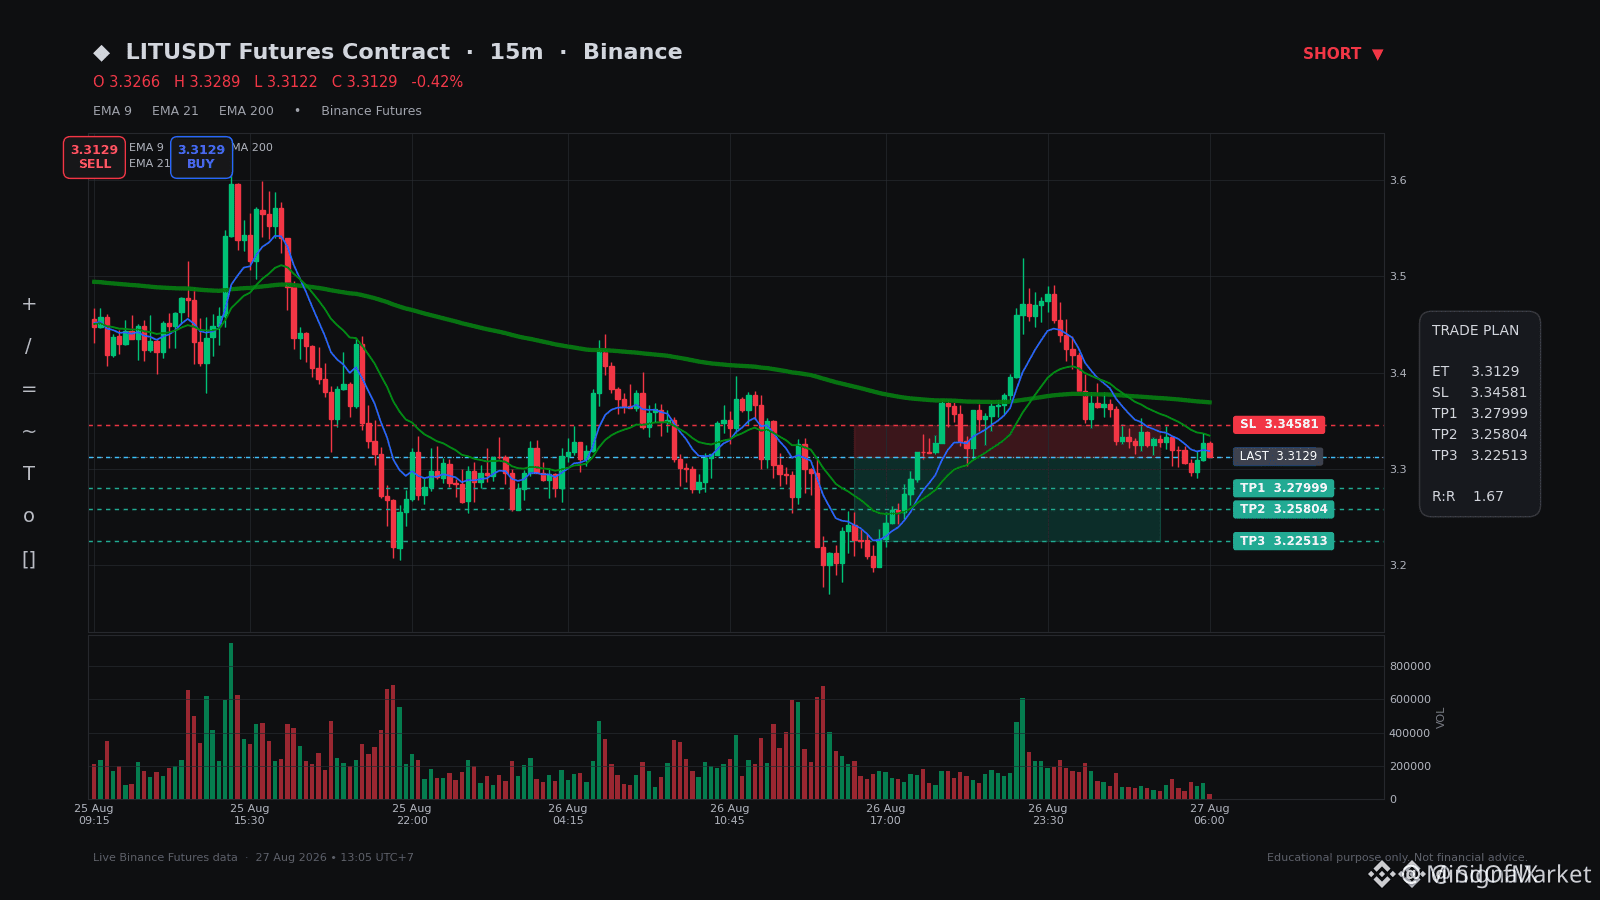The width and height of the screenshot is (1600, 900).
Task: Click the 3.4 price axis label
Action: (1398, 374)
